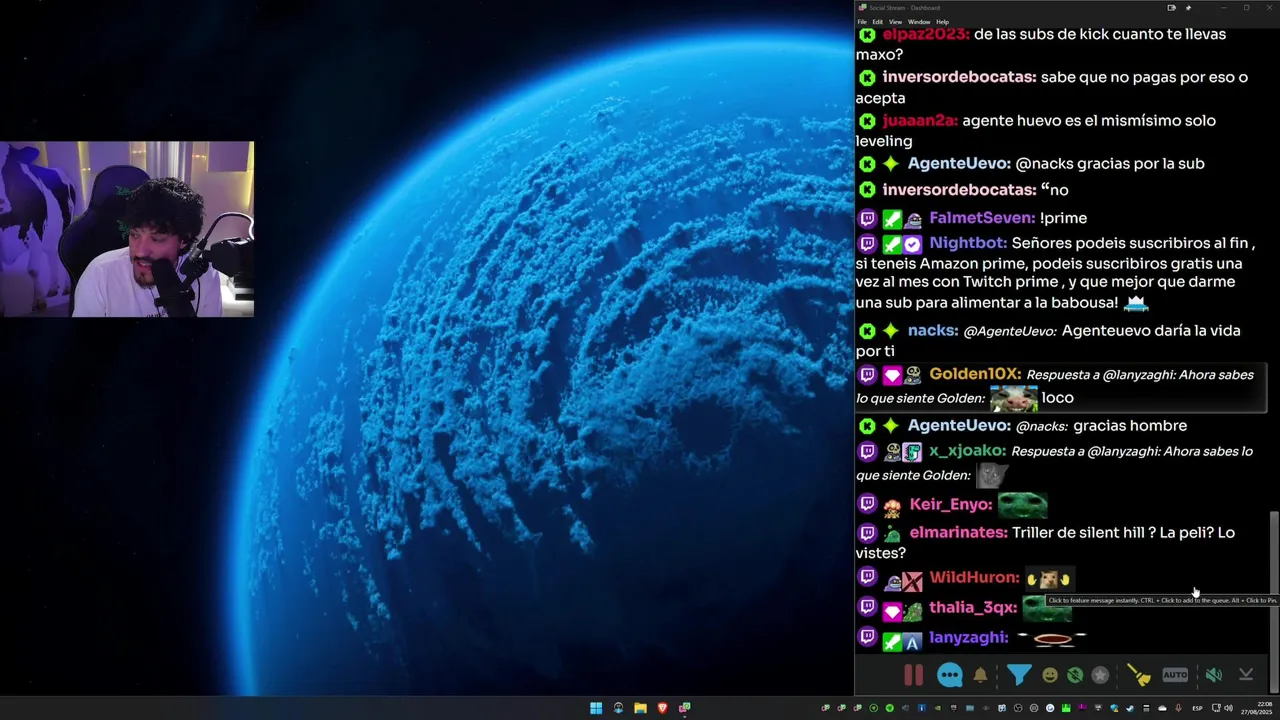Screen dimensions: 1280x720
Task: Click the pin window icon in title bar
Action: 1188,7
